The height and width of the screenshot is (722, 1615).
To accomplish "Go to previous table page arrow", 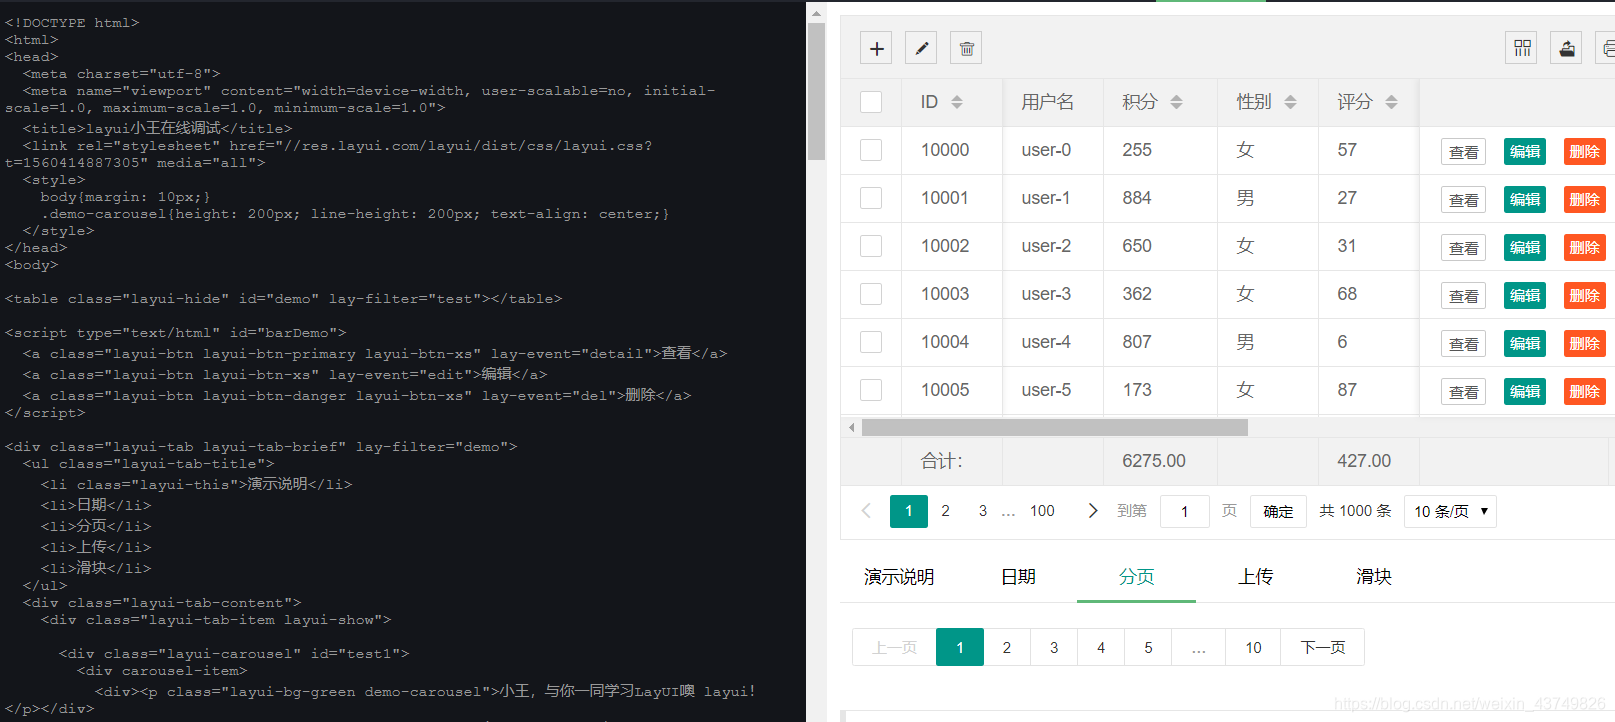I will [x=866, y=511].
